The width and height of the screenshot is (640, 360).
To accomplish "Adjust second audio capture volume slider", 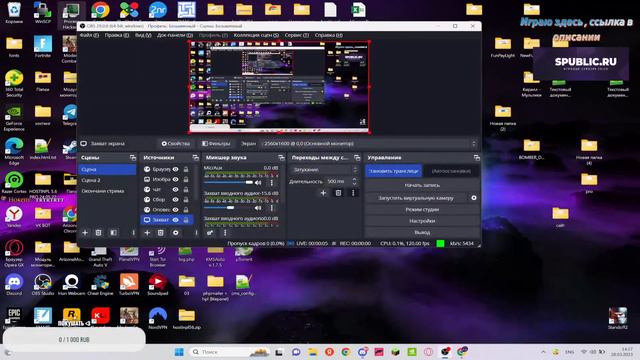I will (x=229, y=208).
